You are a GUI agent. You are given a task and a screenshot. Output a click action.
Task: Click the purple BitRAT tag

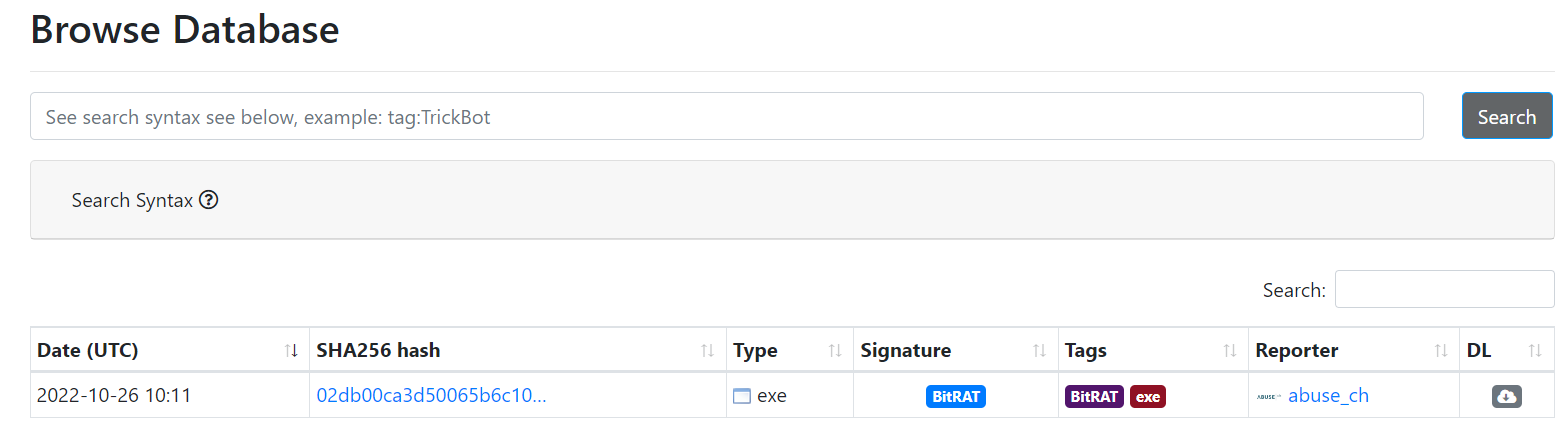(x=1094, y=396)
